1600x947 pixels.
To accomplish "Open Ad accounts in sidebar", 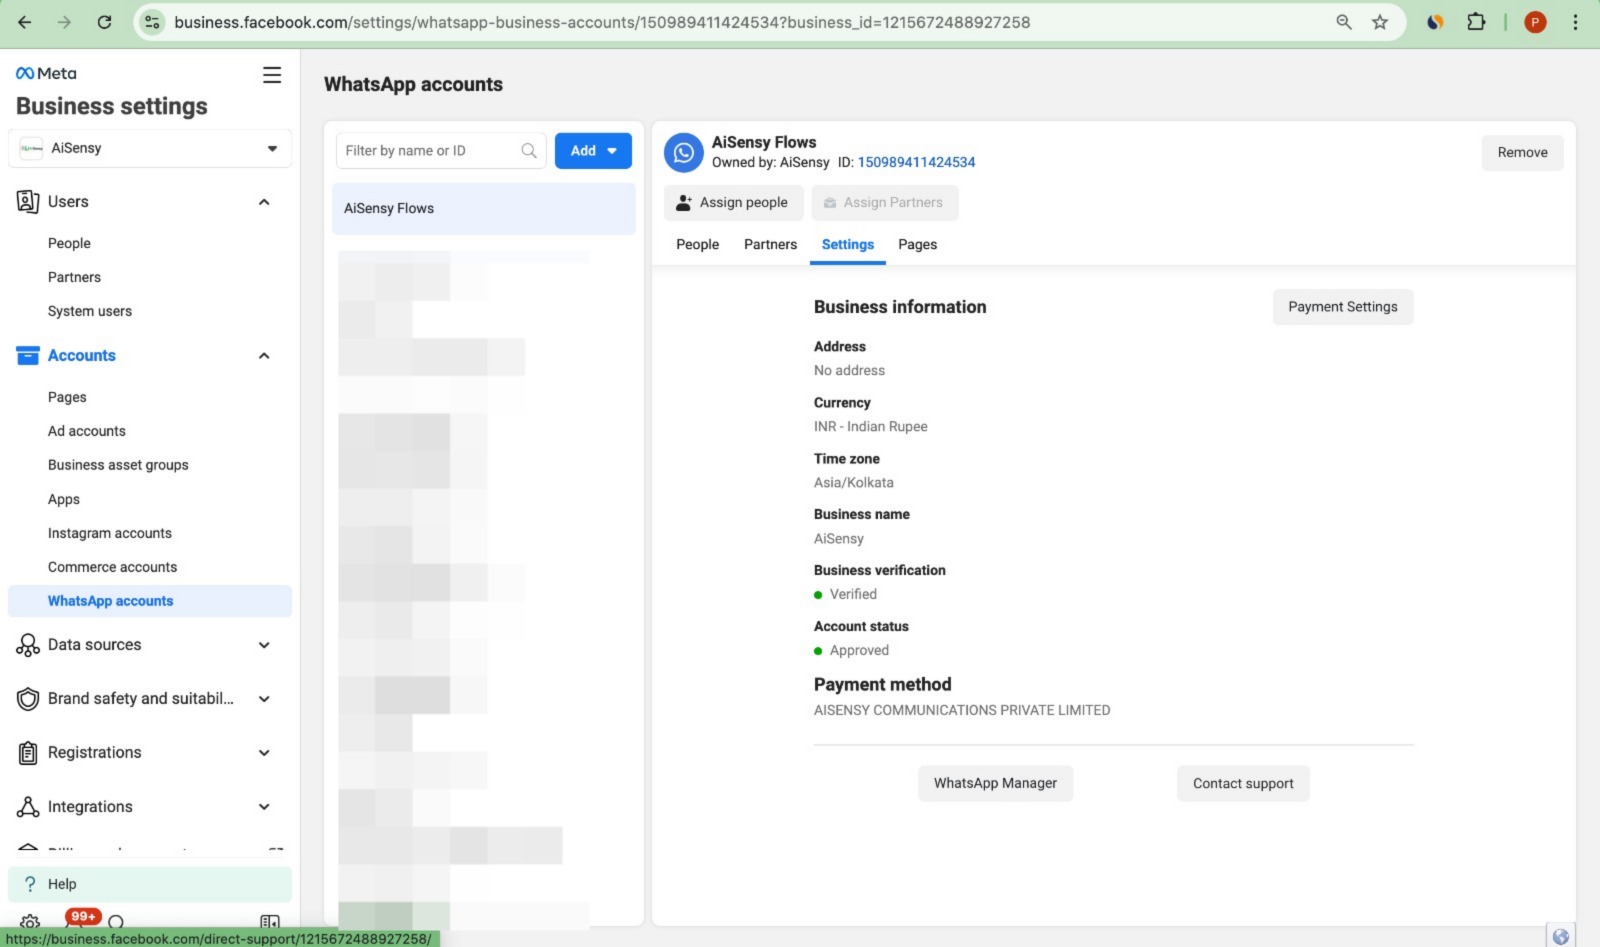I will point(87,431).
